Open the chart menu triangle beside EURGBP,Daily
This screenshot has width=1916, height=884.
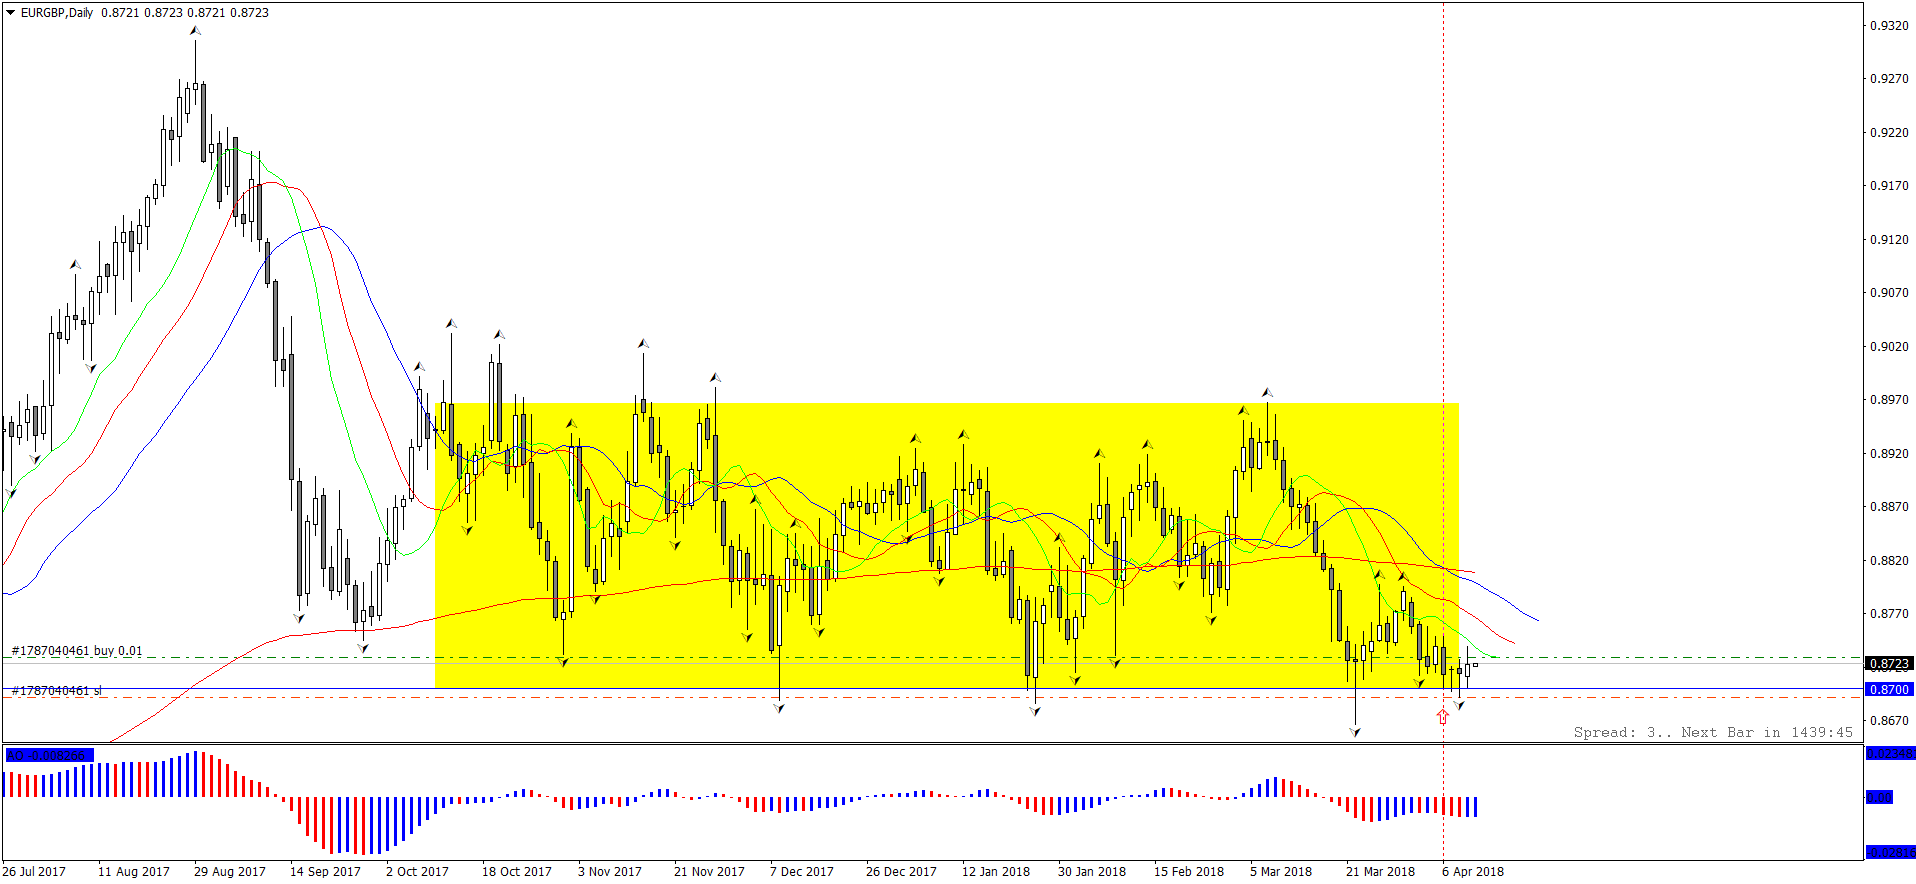pos(11,13)
